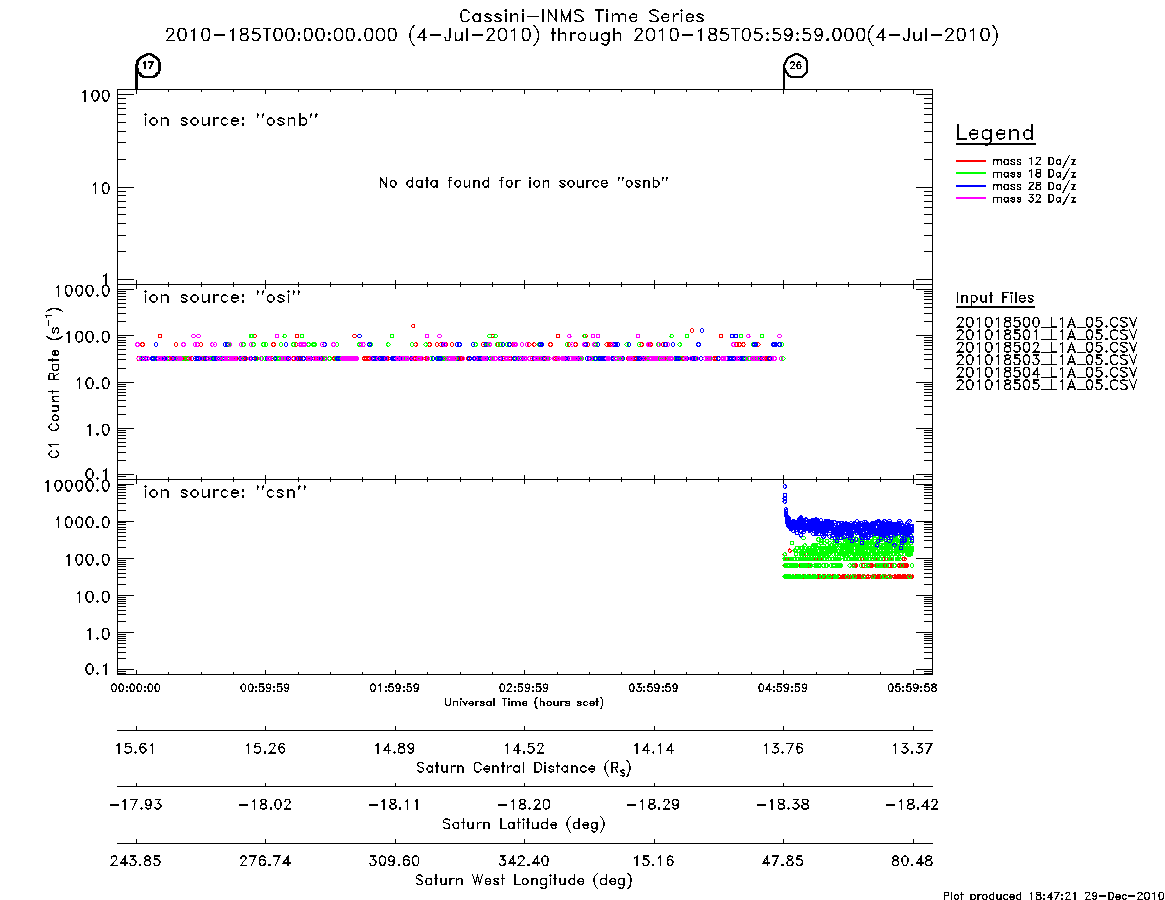Click label ion source: "osnb"
This screenshot has width=1165, height=900.
tap(231, 120)
